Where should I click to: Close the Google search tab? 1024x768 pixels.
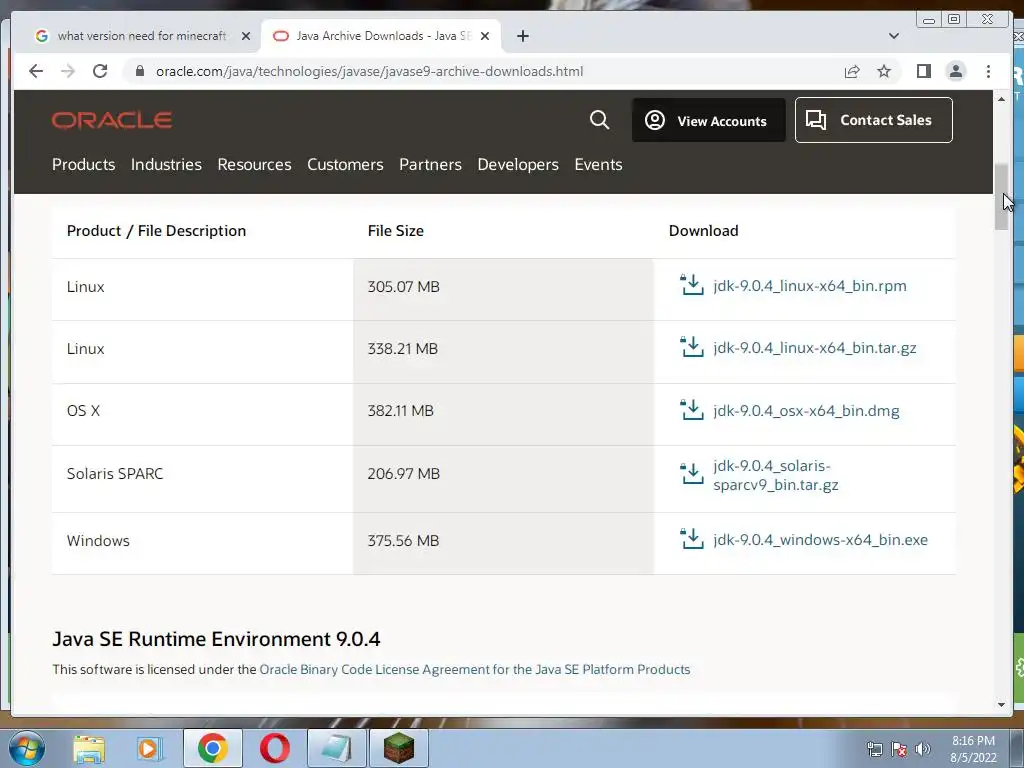click(x=246, y=36)
